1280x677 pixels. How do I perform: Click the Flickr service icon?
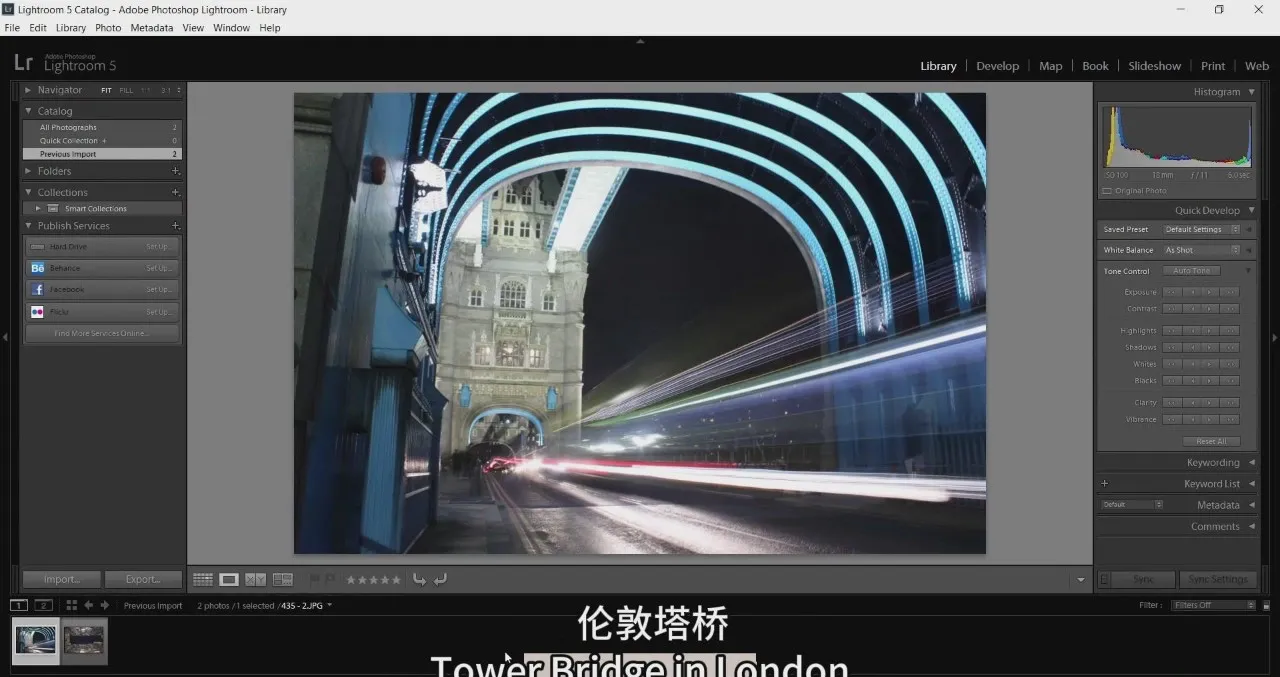pos(37,311)
